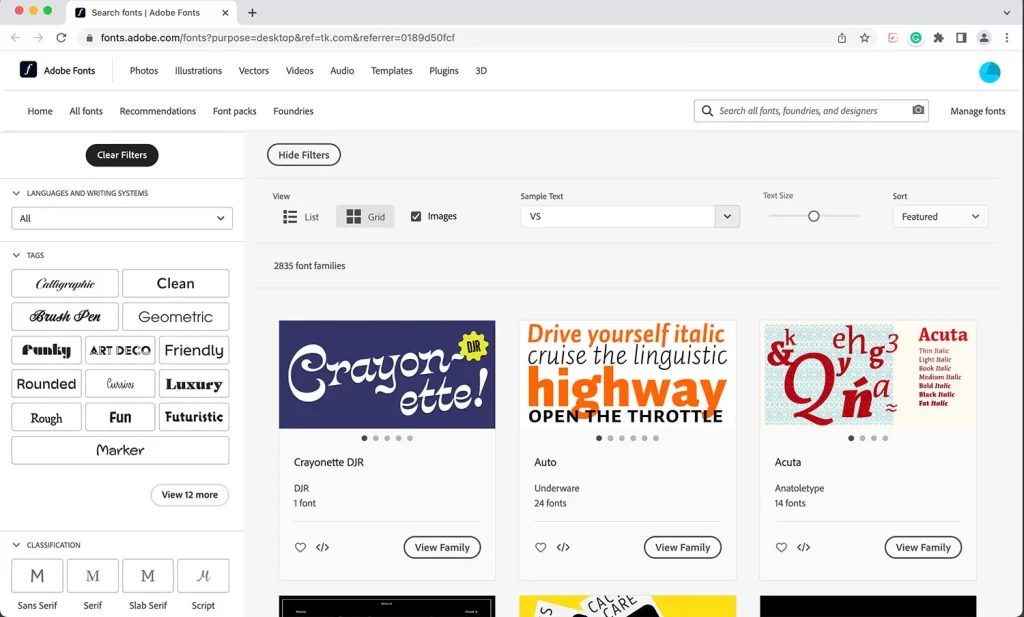Open the Chrome three-dot menu
Screen dimensions: 1024x617
point(1007,38)
